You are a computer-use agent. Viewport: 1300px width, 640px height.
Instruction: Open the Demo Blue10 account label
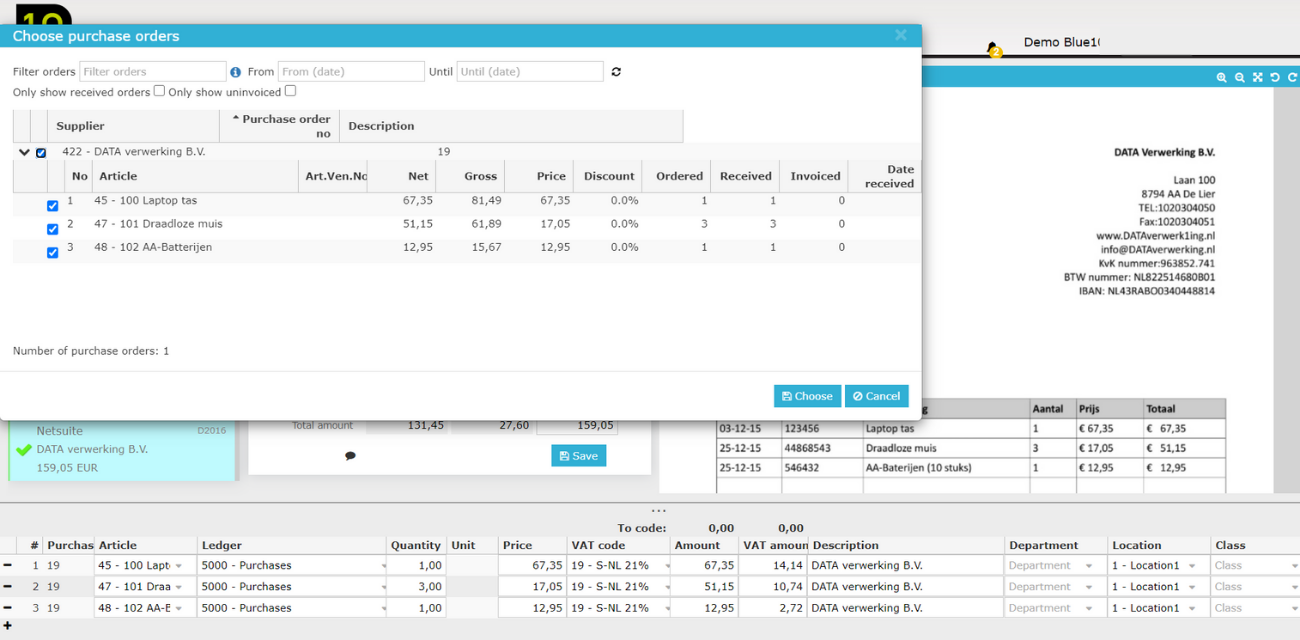tap(1061, 42)
